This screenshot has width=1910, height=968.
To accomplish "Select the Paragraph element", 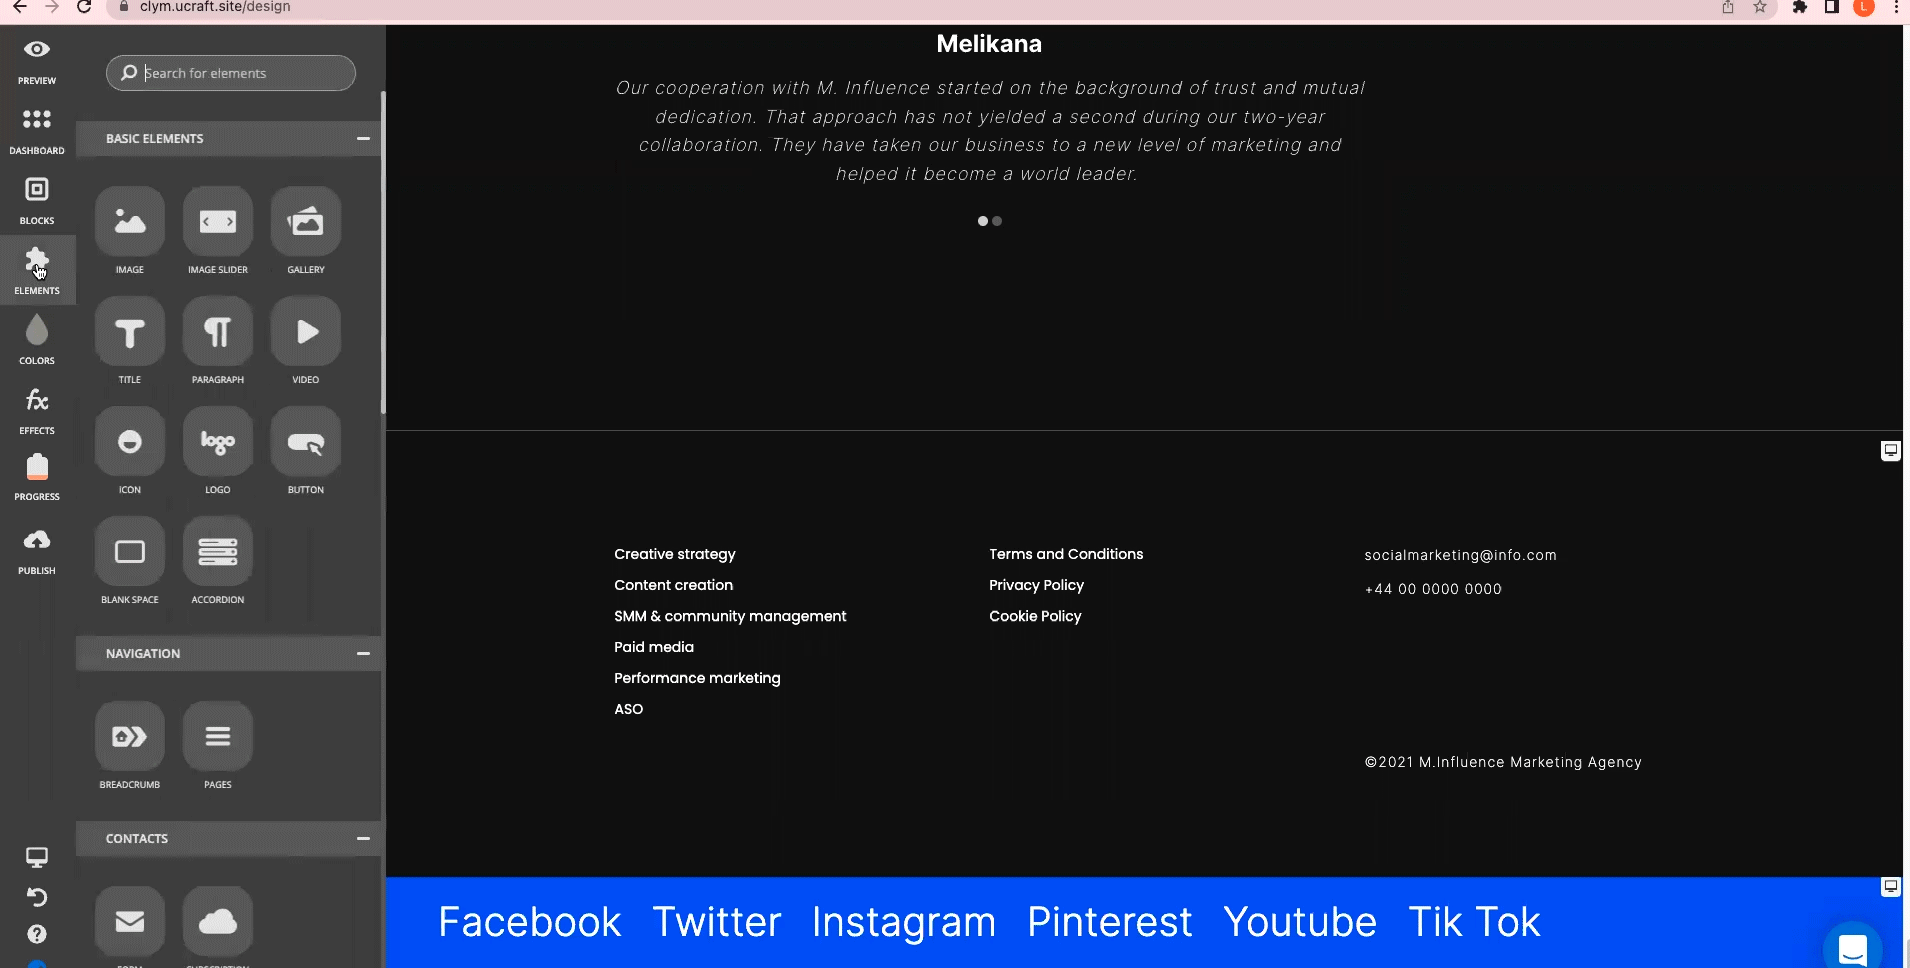I will [x=218, y=331].
